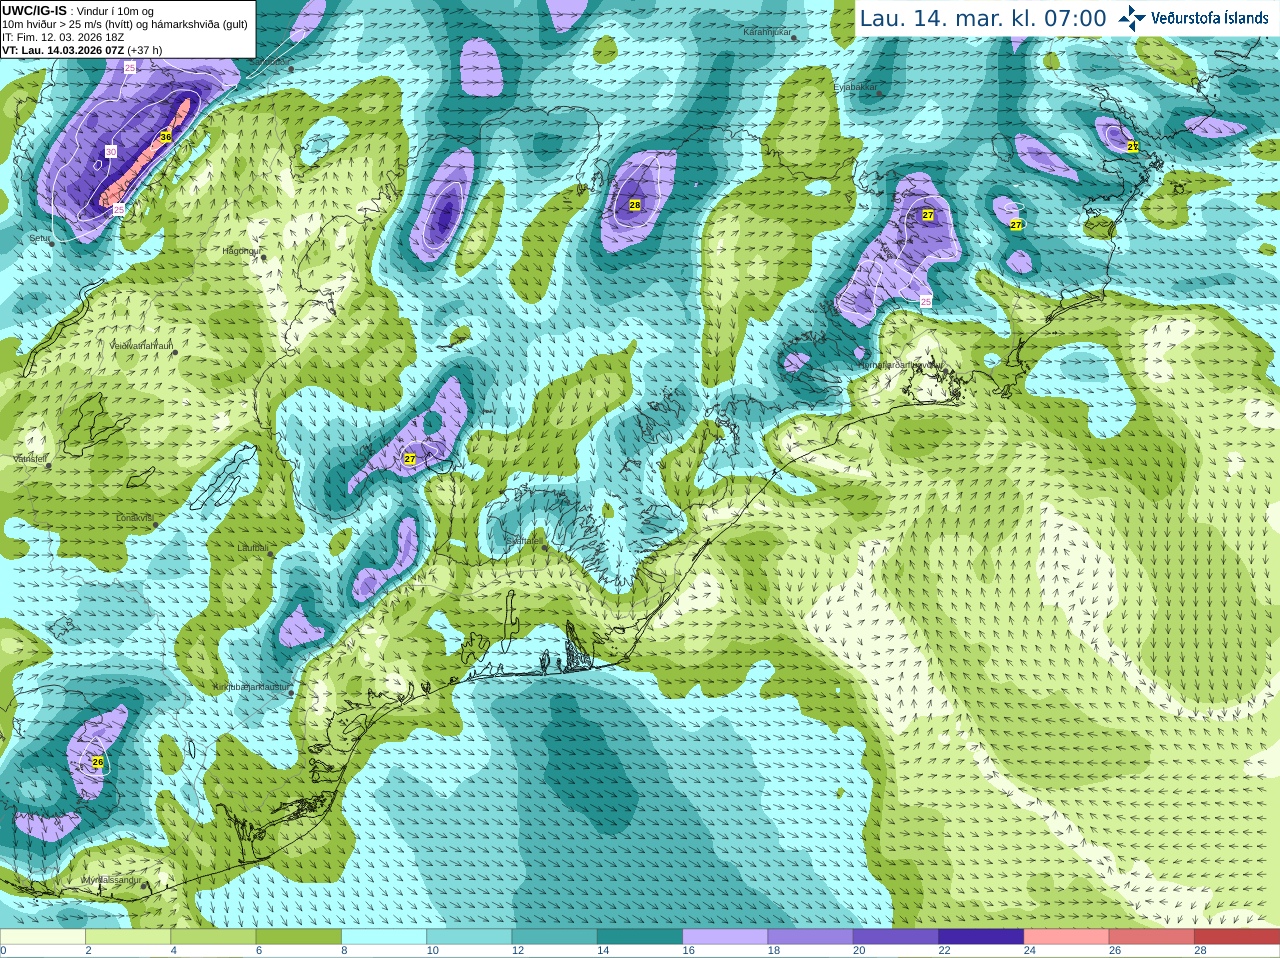This screenshot has width=1280, height=958.
Task: Click the Laufbali station label
Action: coord(252,548)
